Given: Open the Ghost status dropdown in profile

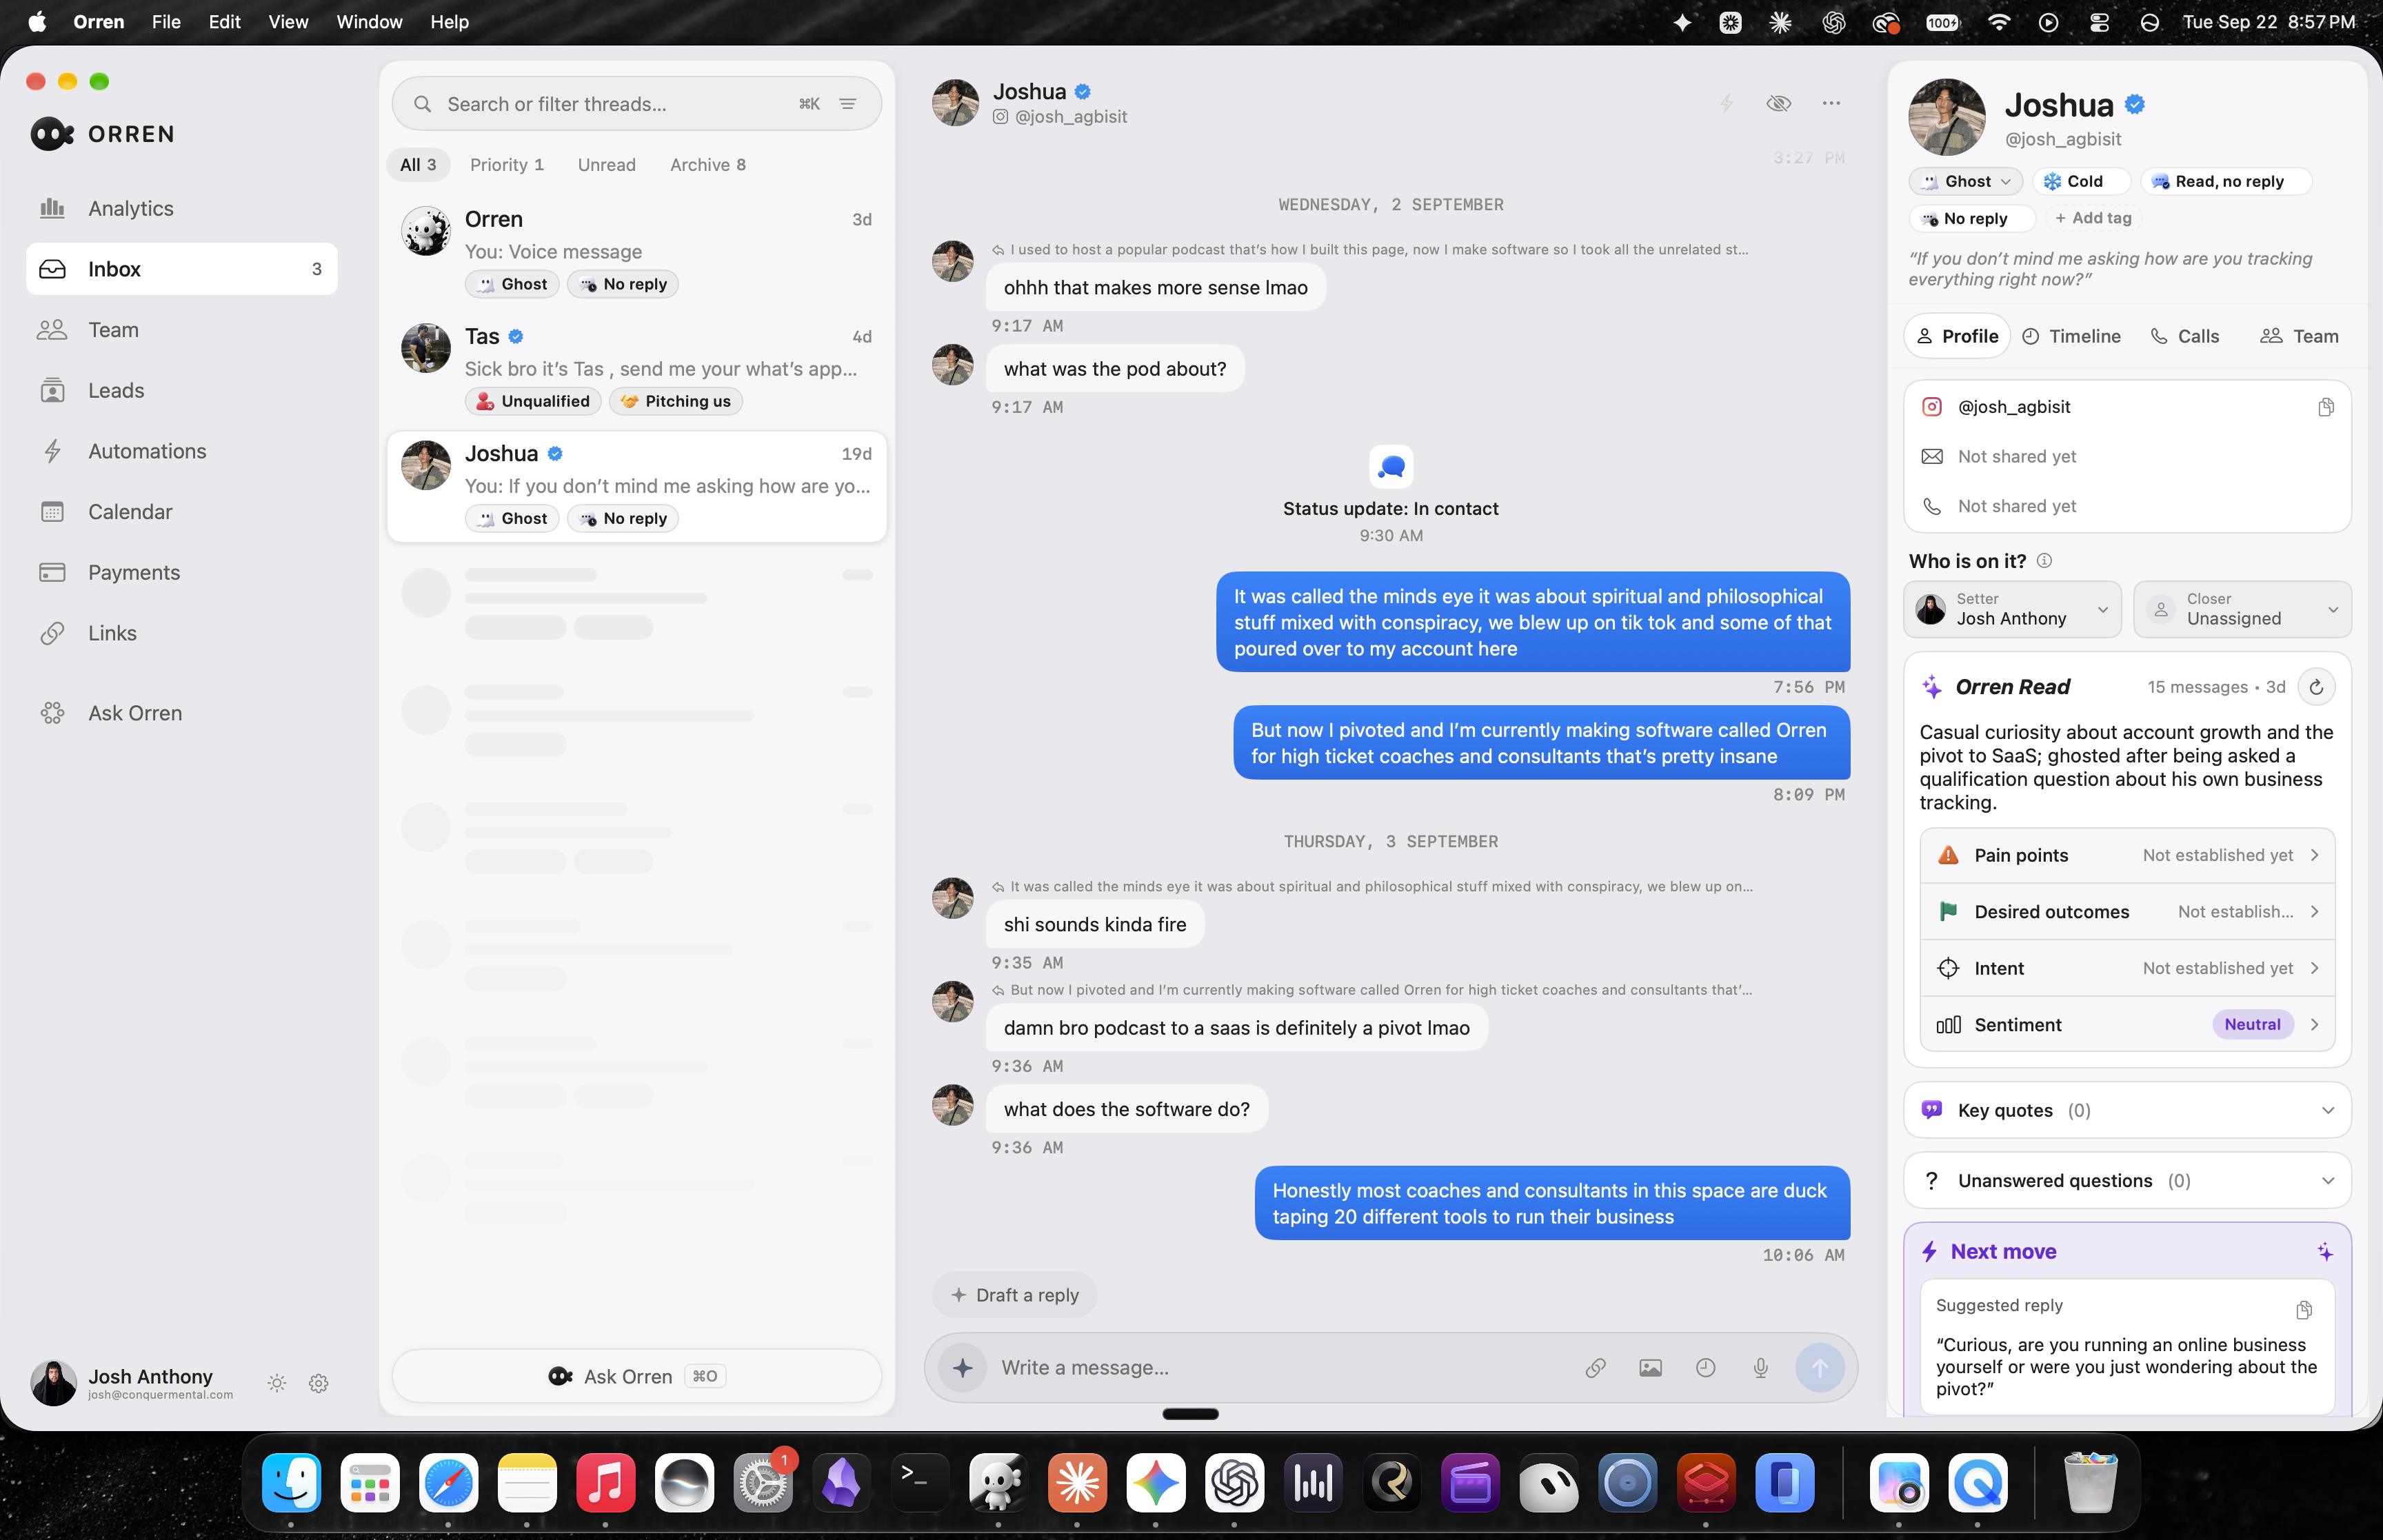Looking at the screenshot, I should [x=1965, y=181].
